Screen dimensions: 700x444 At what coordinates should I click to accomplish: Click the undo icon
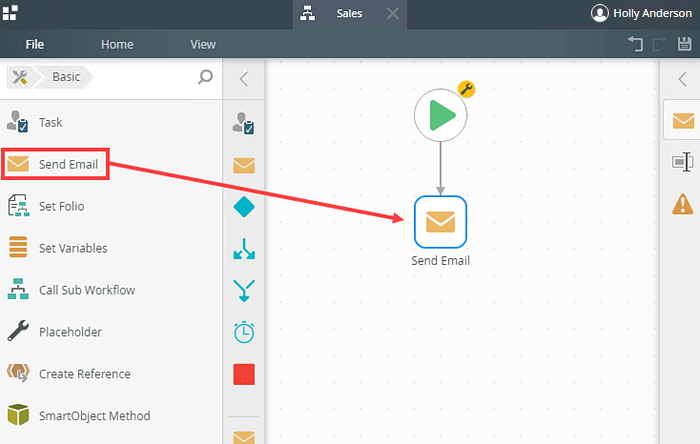635,44
